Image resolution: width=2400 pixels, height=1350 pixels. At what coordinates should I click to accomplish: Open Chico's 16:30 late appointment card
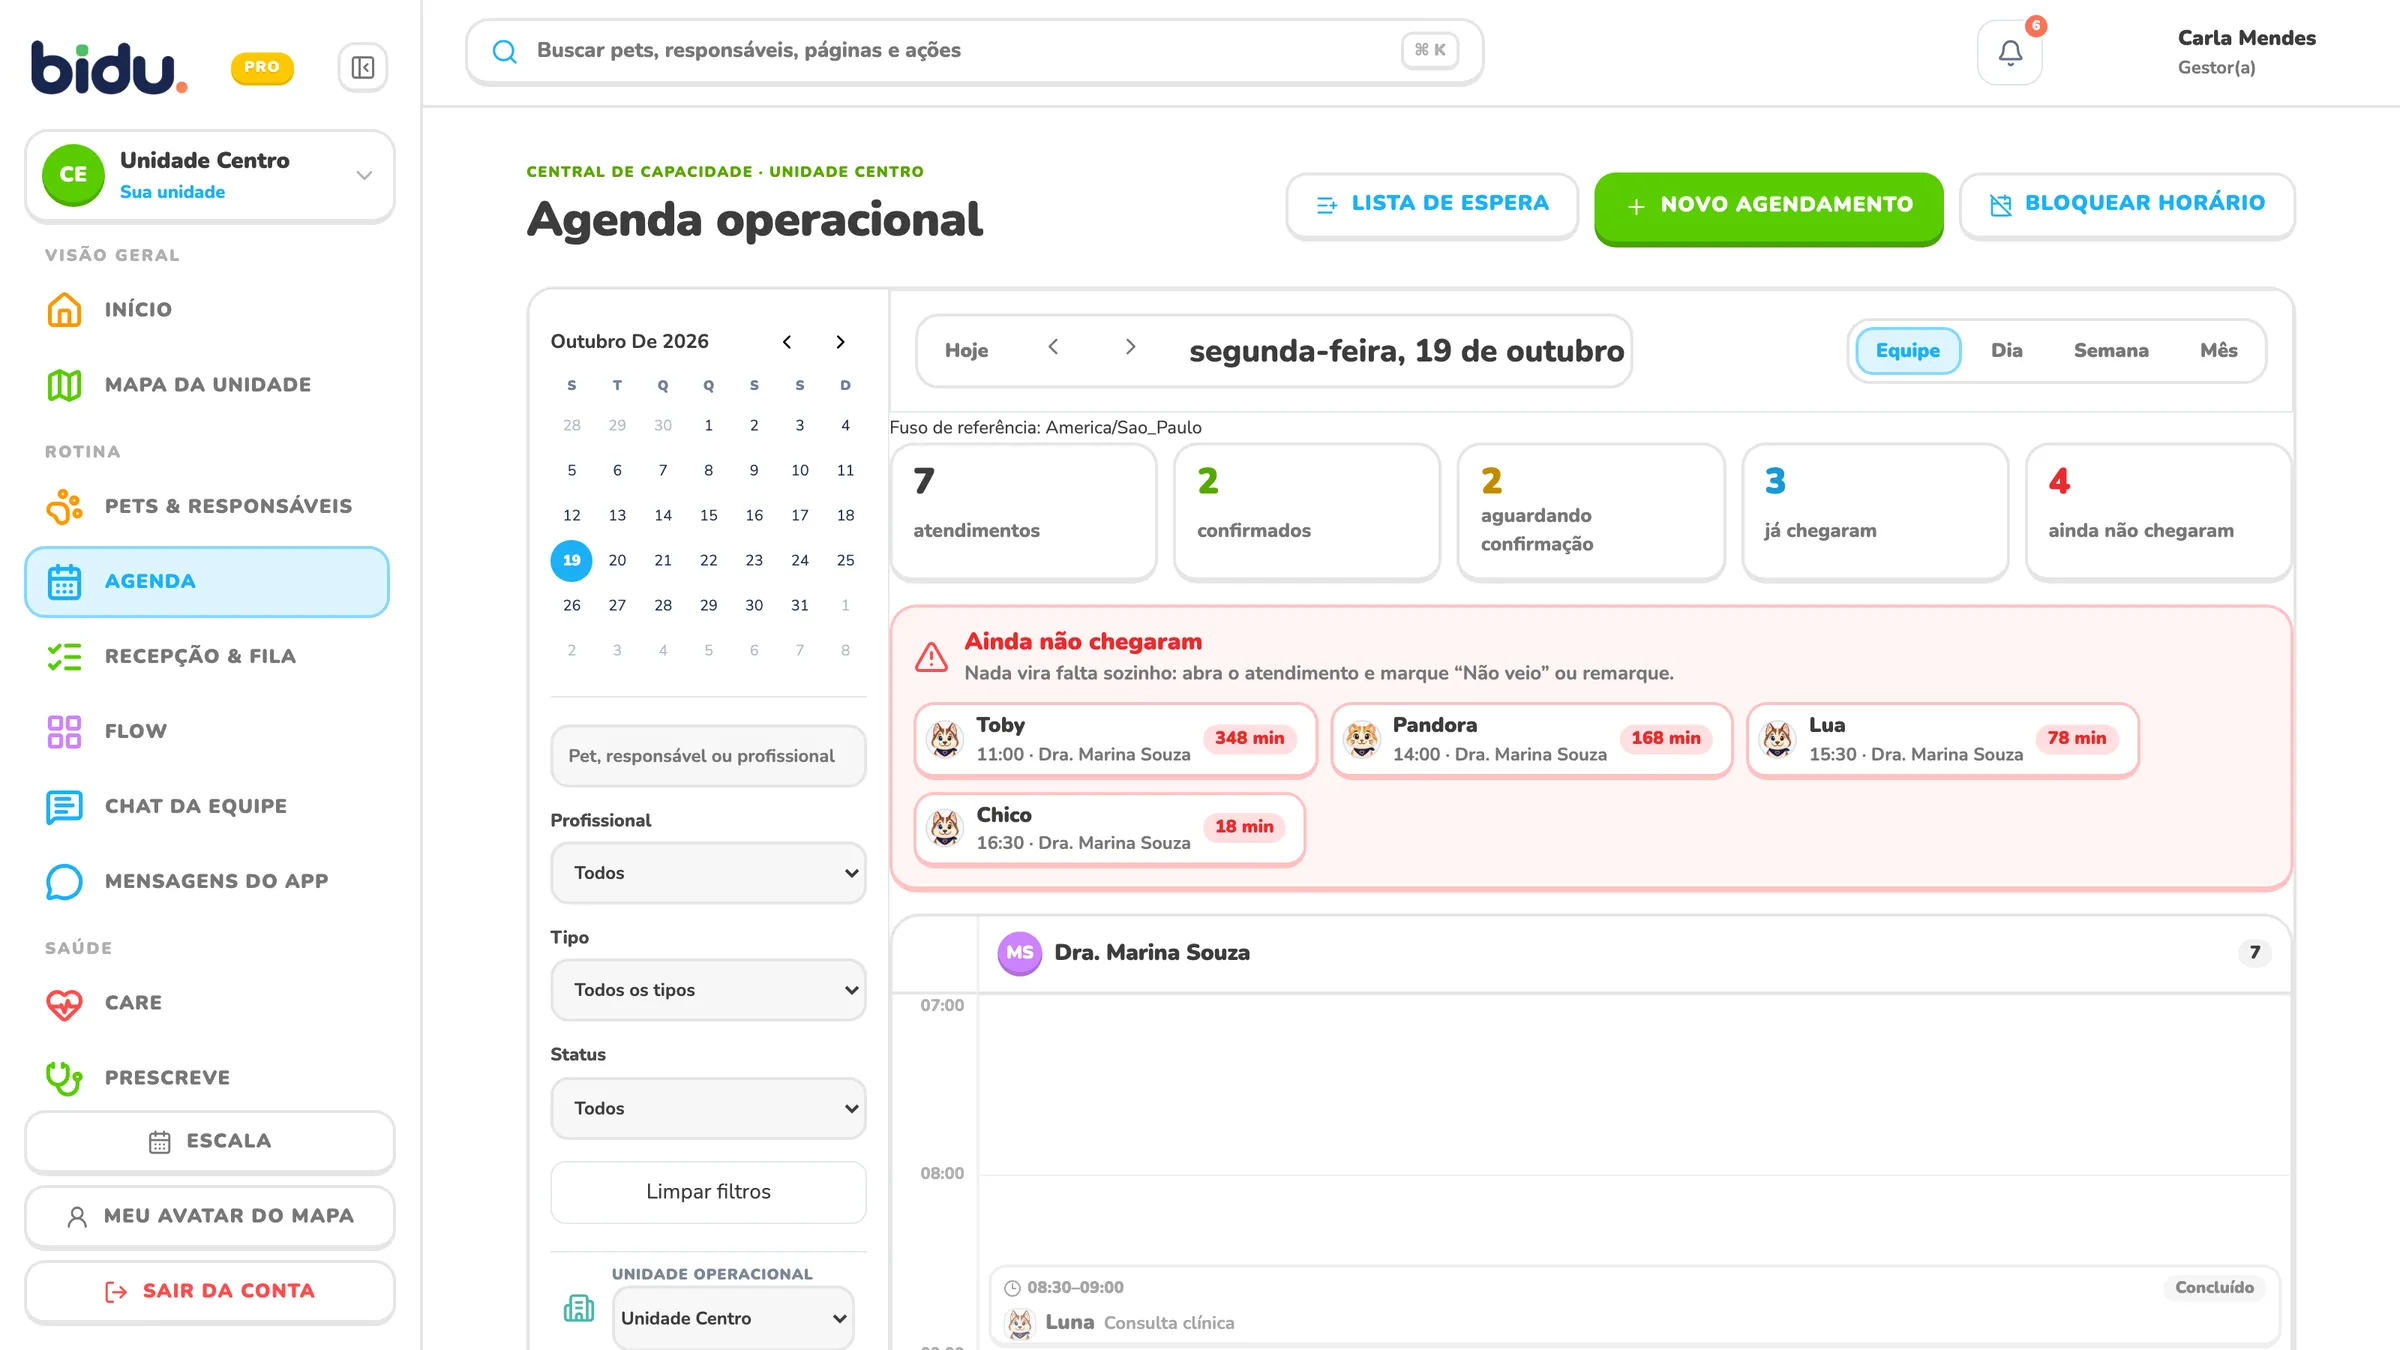click(1109, 829)
